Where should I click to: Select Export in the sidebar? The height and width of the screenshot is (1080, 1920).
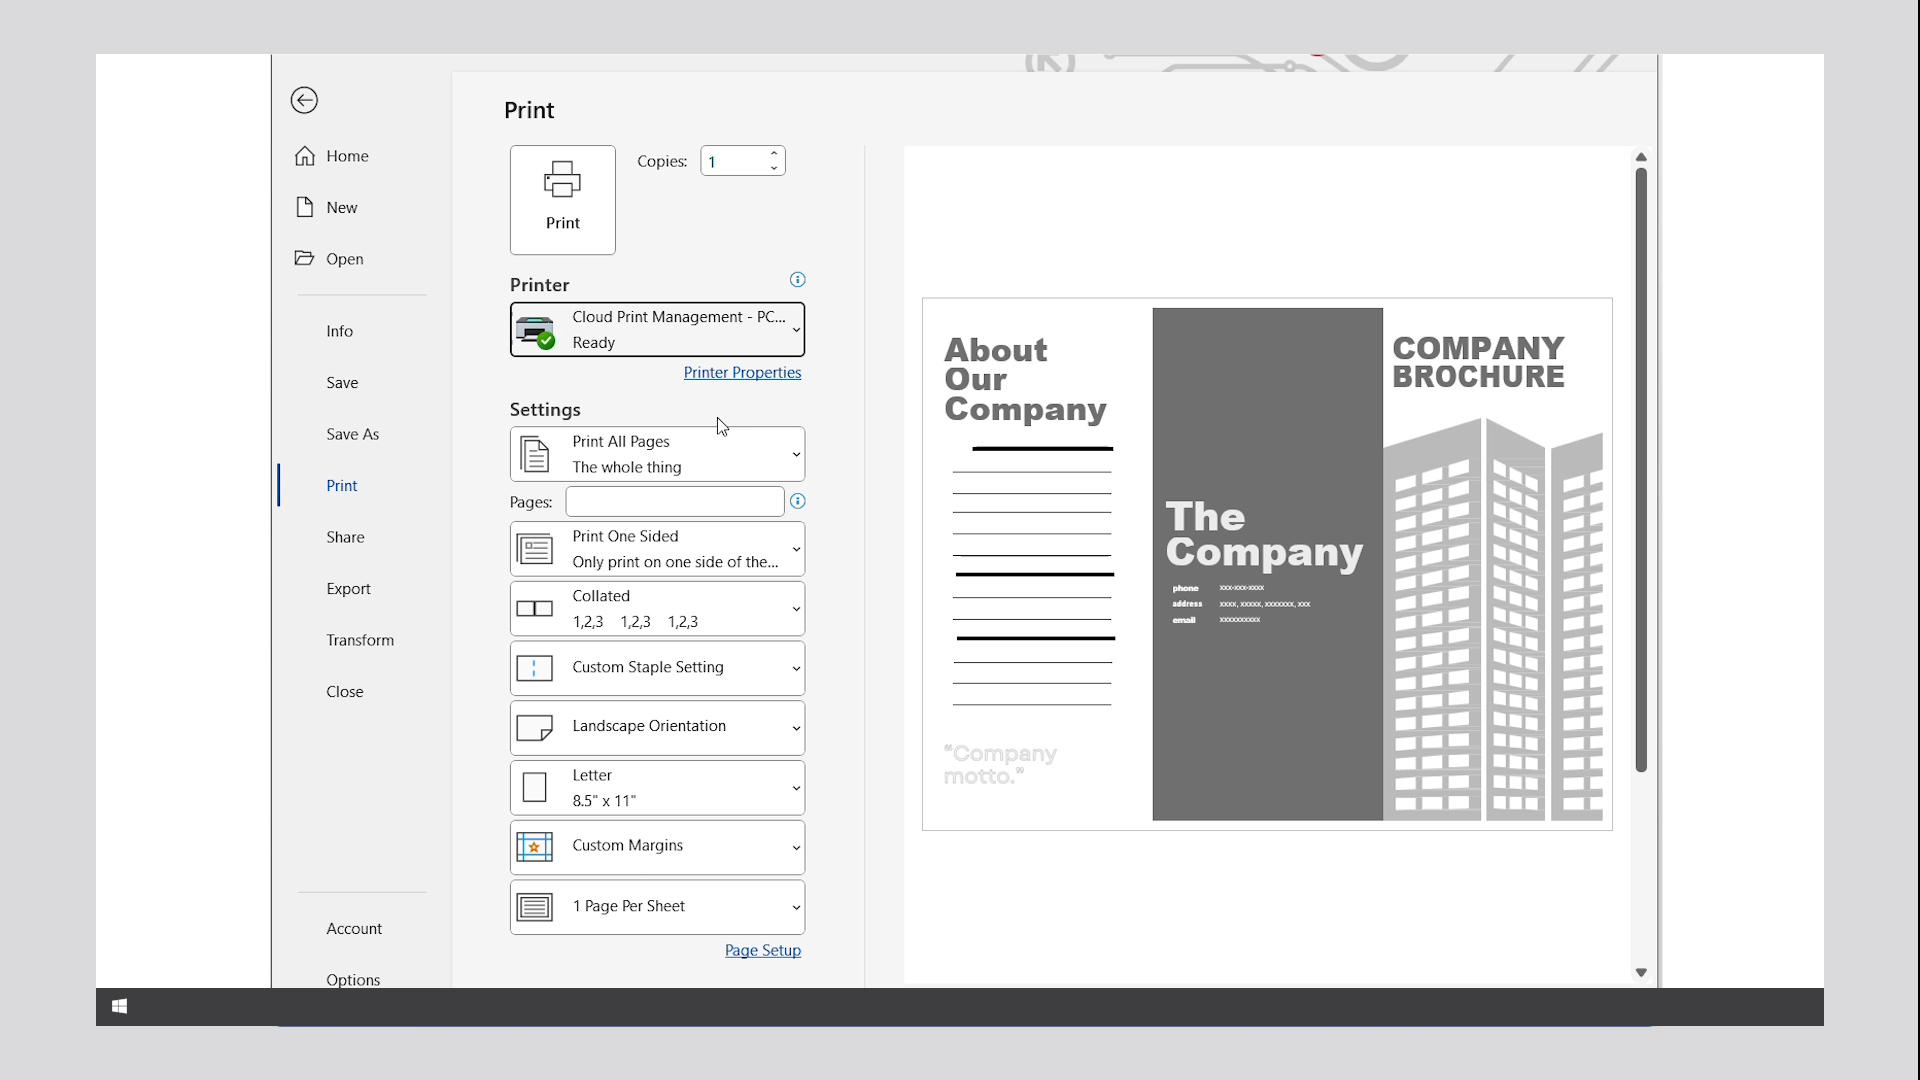pyautogui.click(x=348, y=588)
